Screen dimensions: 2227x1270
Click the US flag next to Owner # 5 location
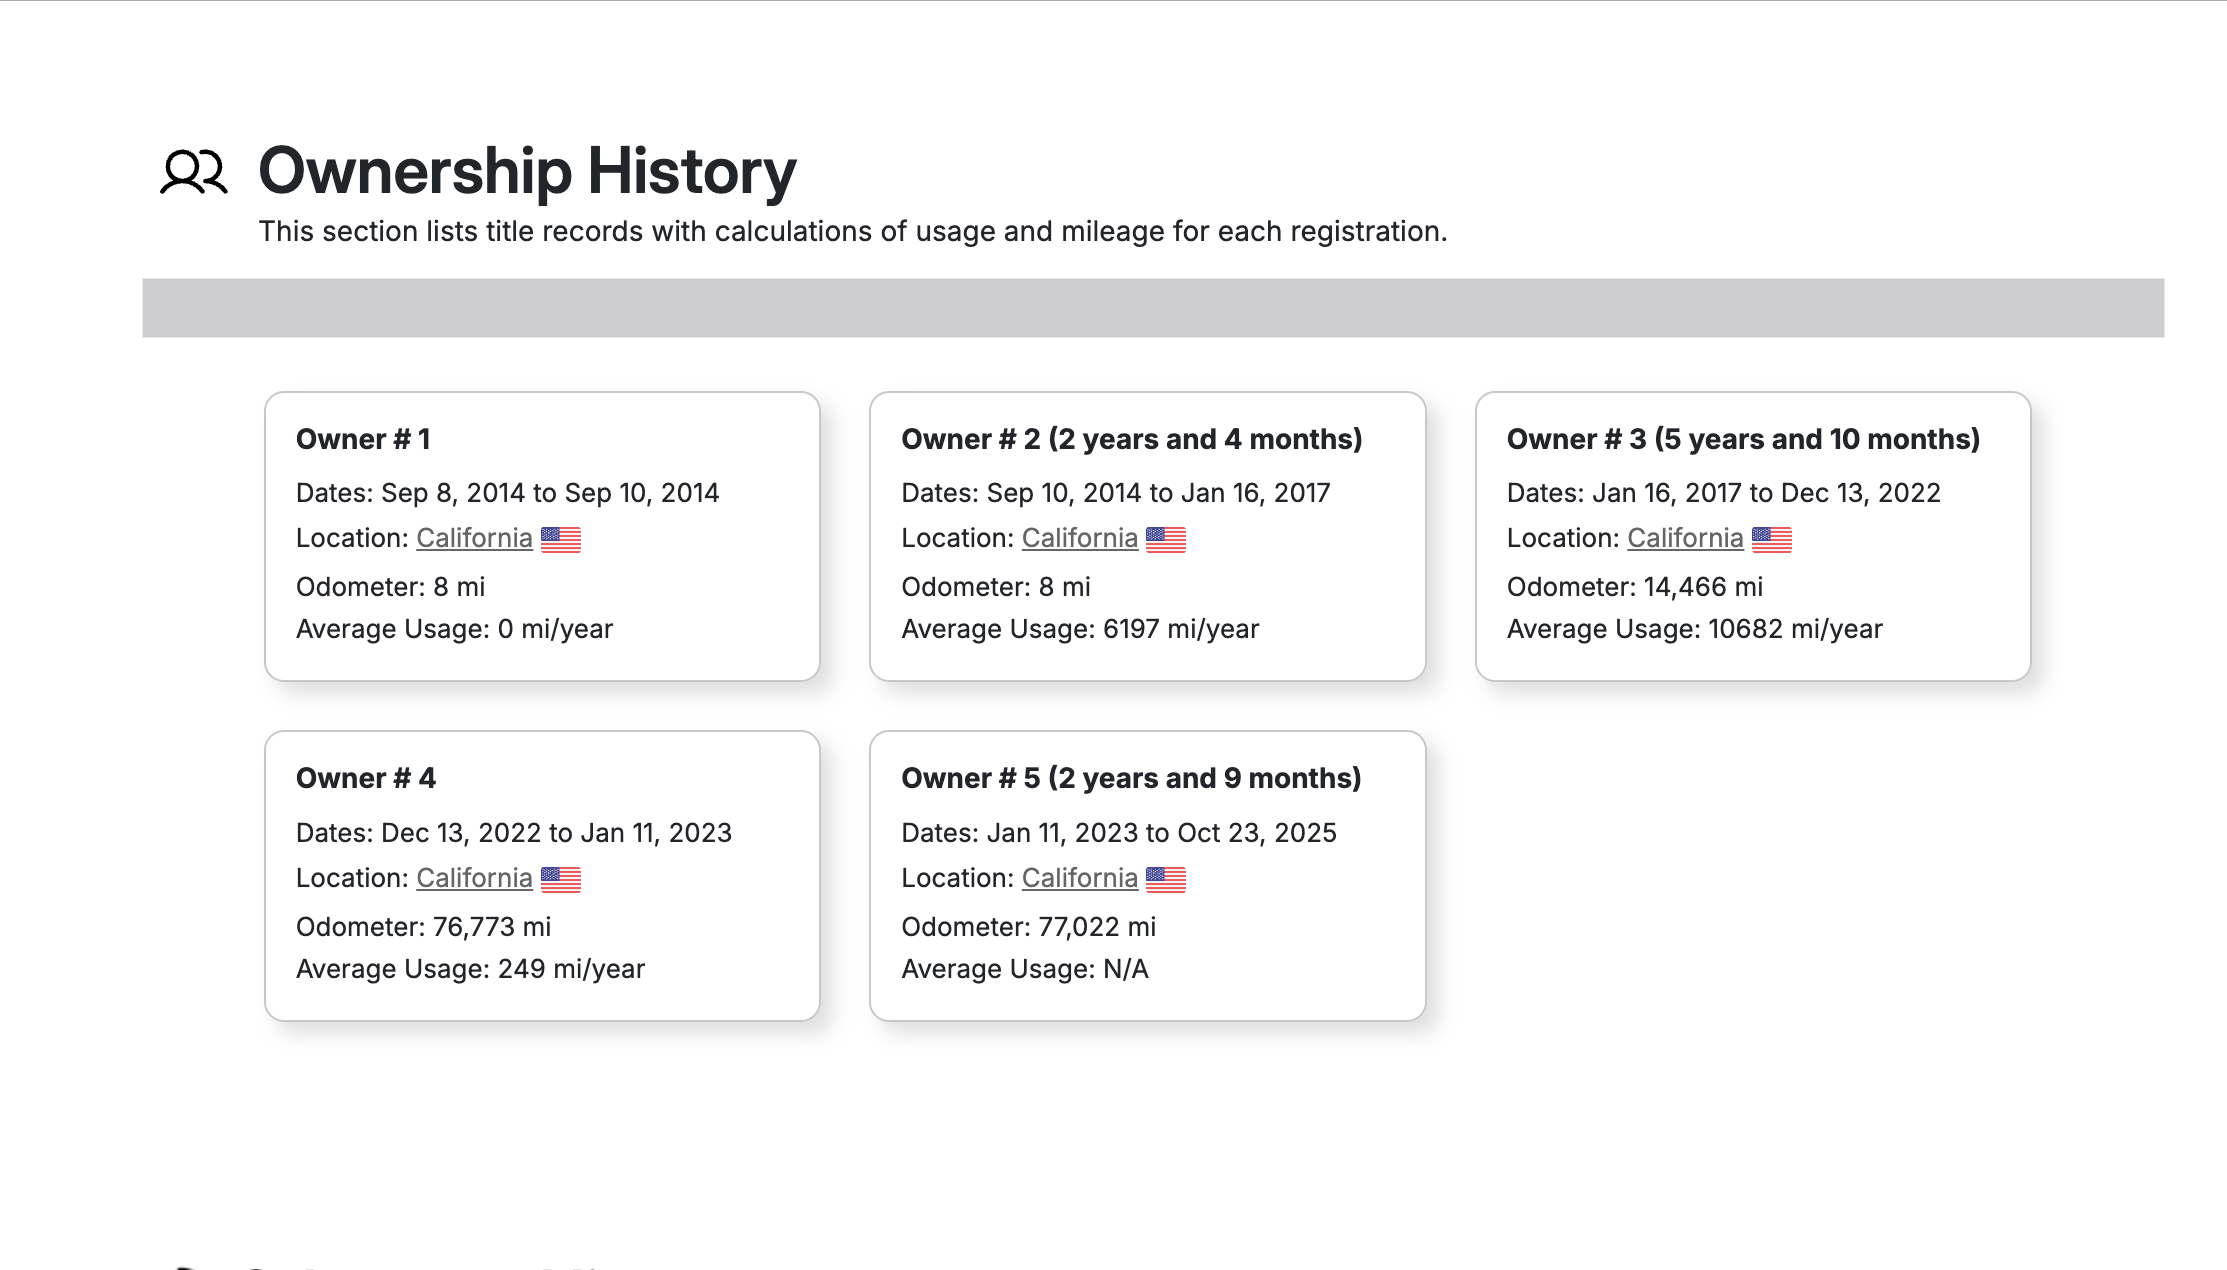[x=1167, y=879]
